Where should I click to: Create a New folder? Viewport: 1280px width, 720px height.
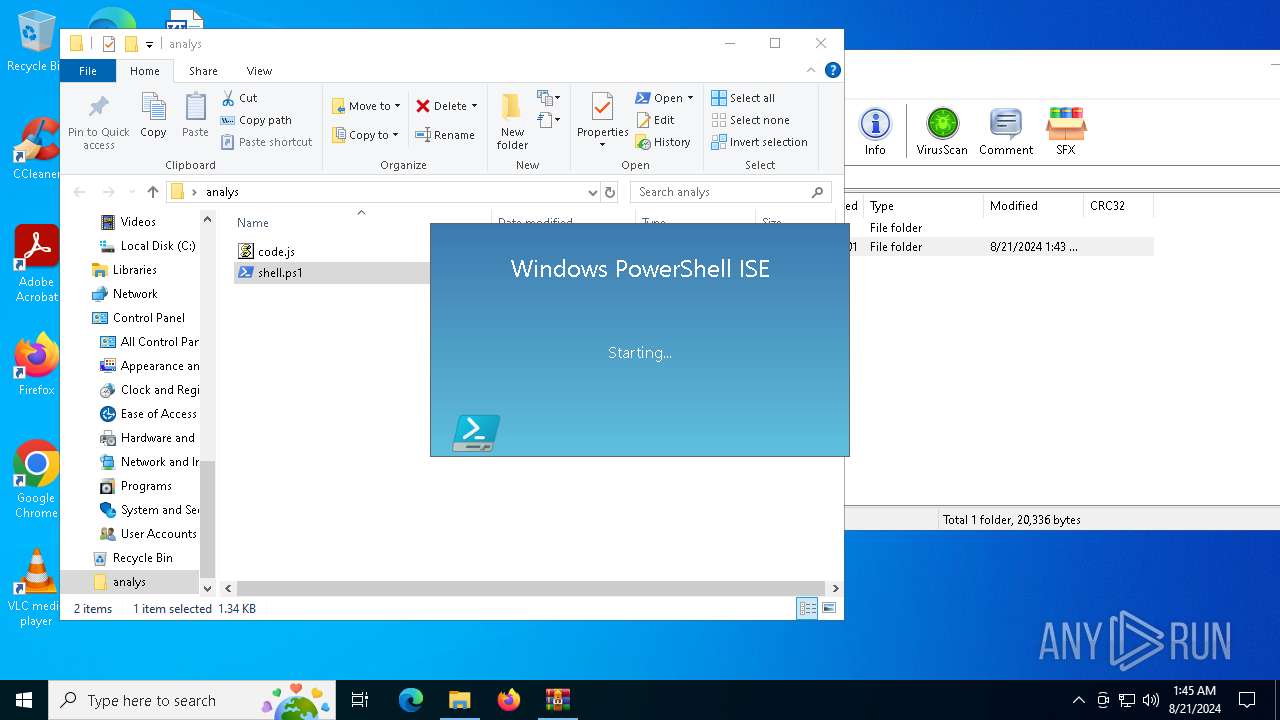[x=512, y=121]
